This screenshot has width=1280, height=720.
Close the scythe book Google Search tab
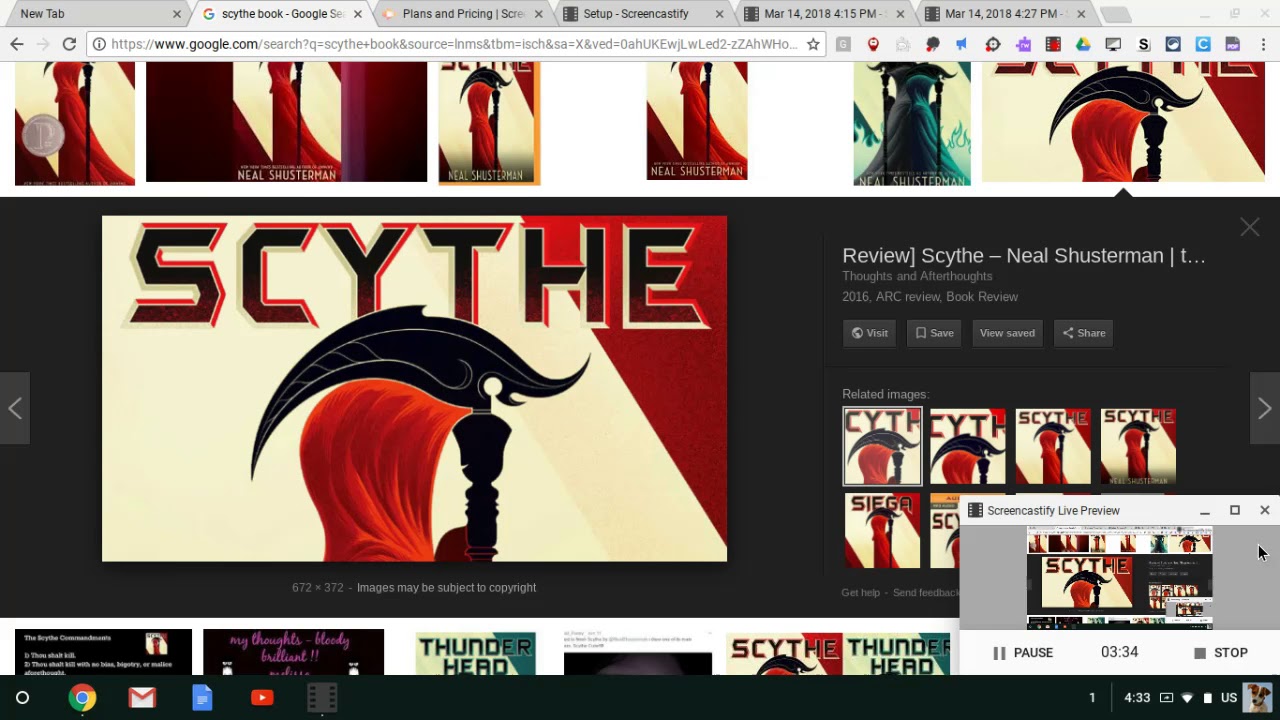(357, 14)
